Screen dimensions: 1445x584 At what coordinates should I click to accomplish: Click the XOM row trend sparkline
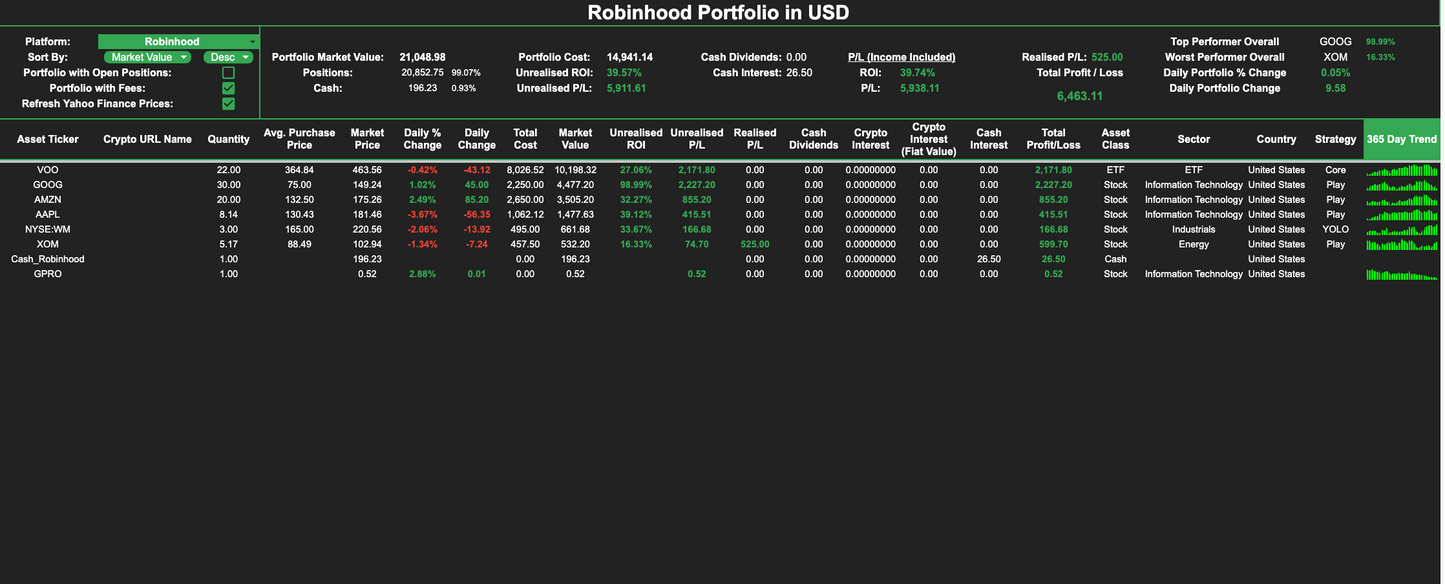coord(1401,244)
